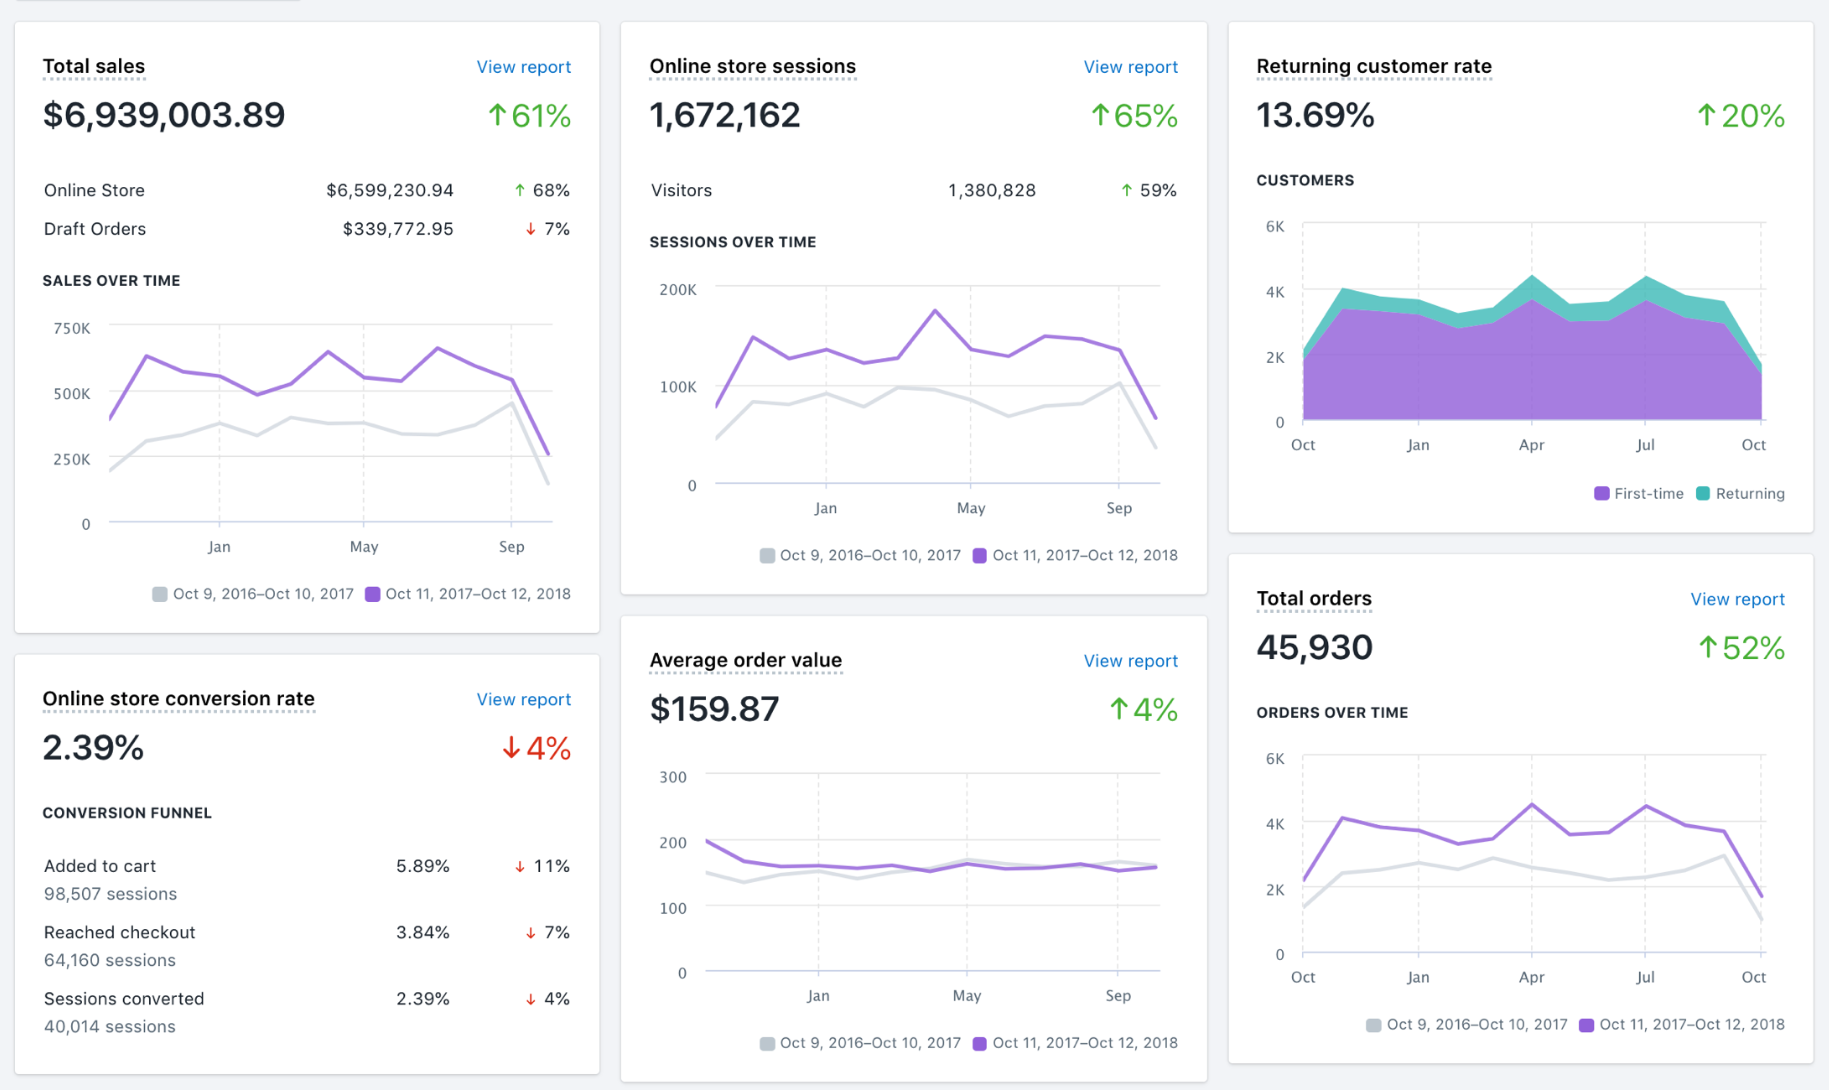Select the Sessions converted funnel row
This screenshot has width=1829, height=1090.
307,1012
